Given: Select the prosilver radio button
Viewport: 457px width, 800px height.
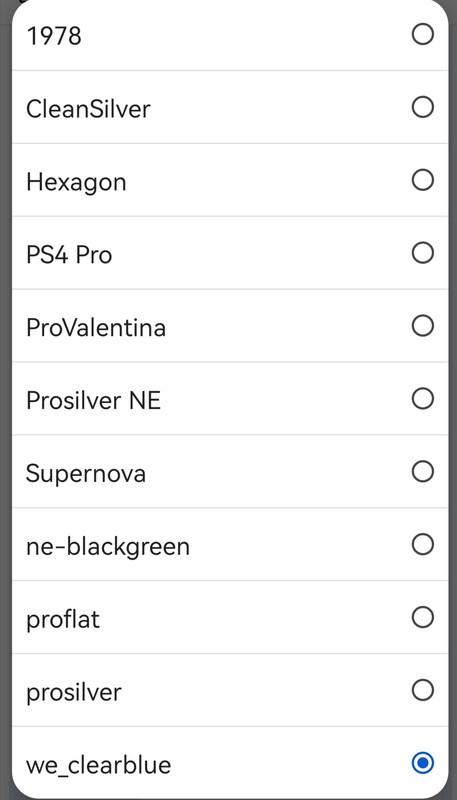Looking at the screenshot, I should tap(422, 691).
